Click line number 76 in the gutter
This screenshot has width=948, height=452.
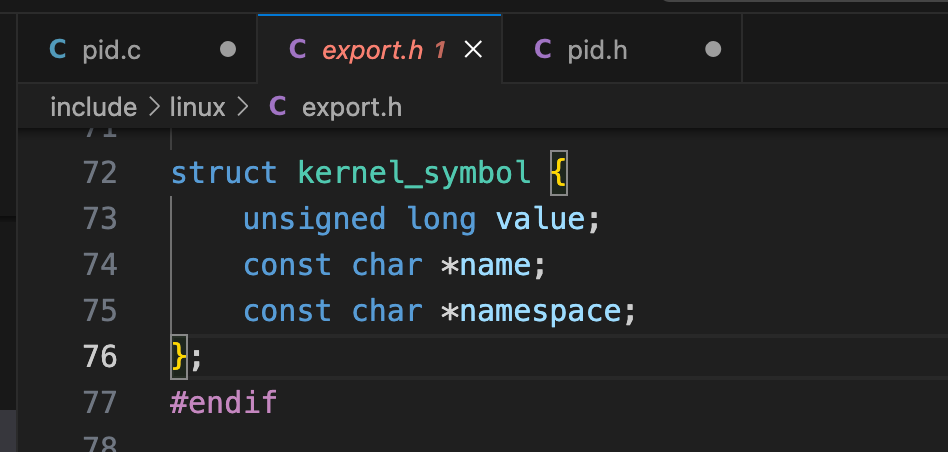point(99,356)
